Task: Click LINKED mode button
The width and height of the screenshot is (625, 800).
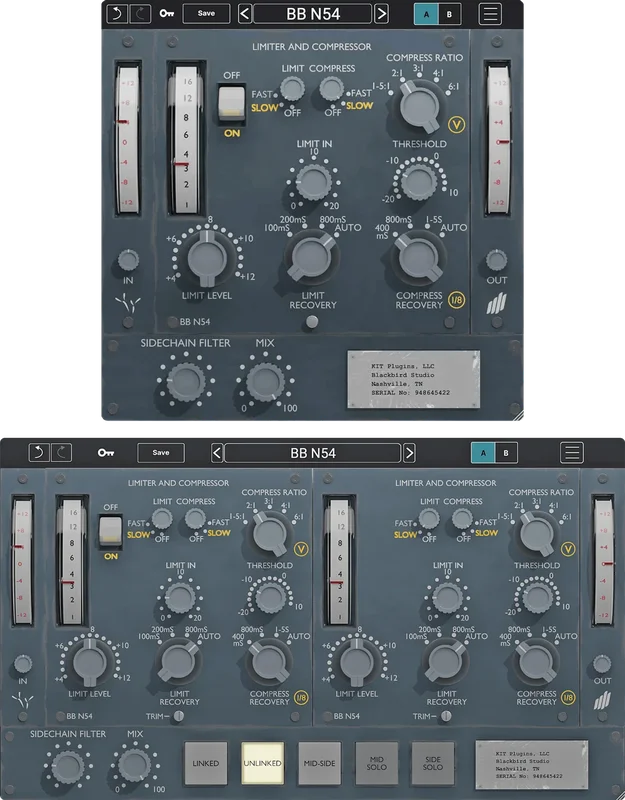Action: click(206, 763)
